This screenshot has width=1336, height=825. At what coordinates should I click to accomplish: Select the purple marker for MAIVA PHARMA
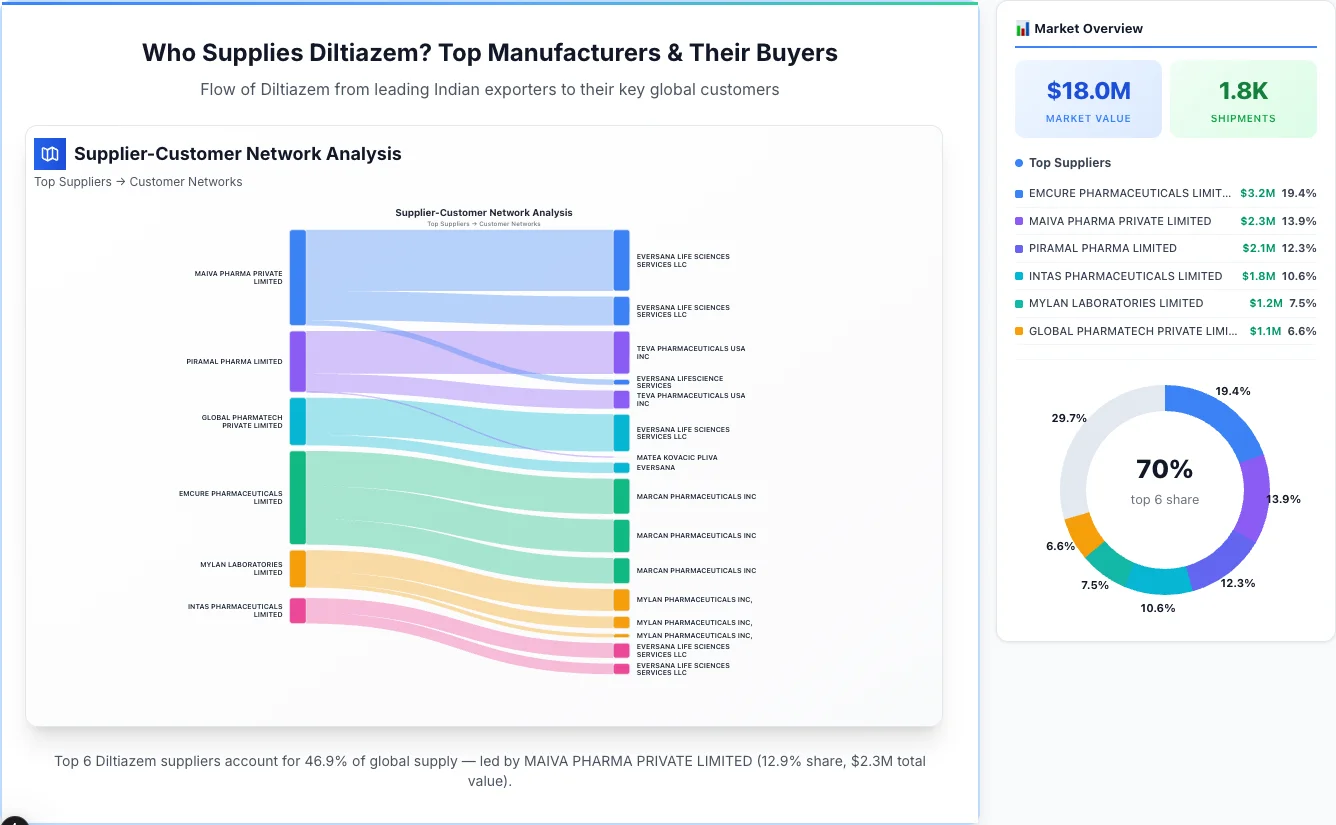click(1020, 221)
